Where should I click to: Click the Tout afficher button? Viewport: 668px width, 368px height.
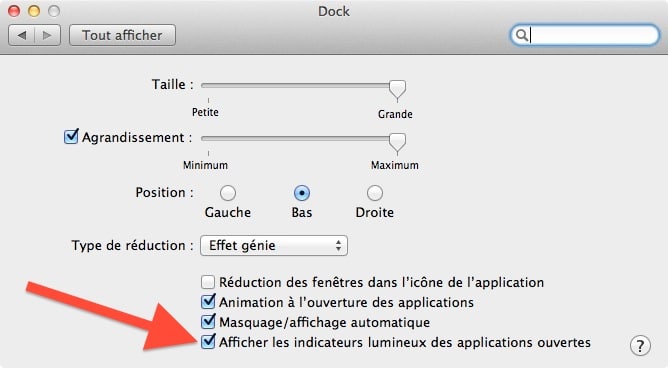tap(122, 35)
